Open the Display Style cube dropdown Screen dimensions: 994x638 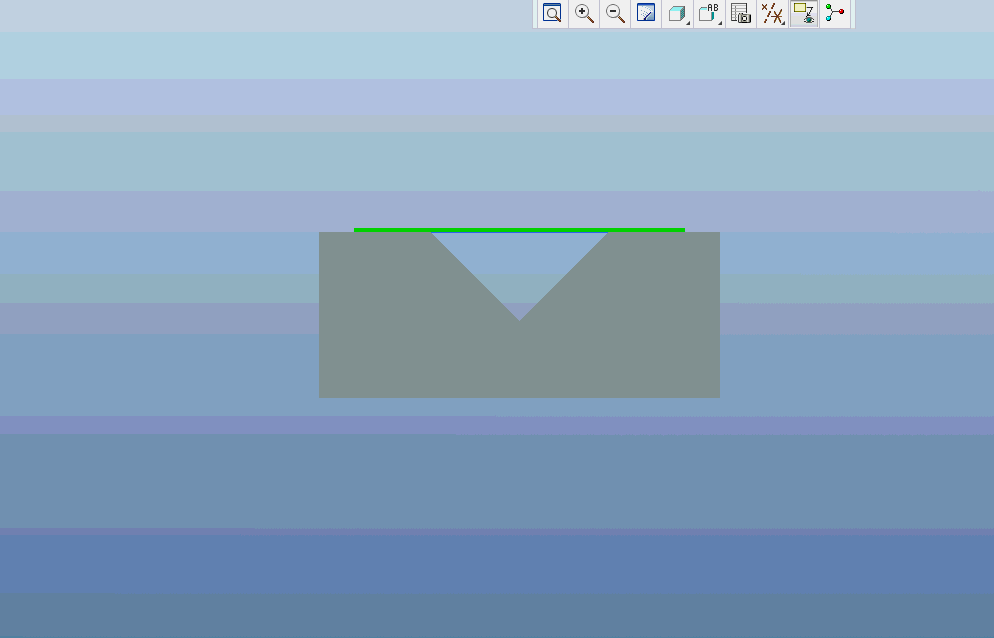point(678,13)
